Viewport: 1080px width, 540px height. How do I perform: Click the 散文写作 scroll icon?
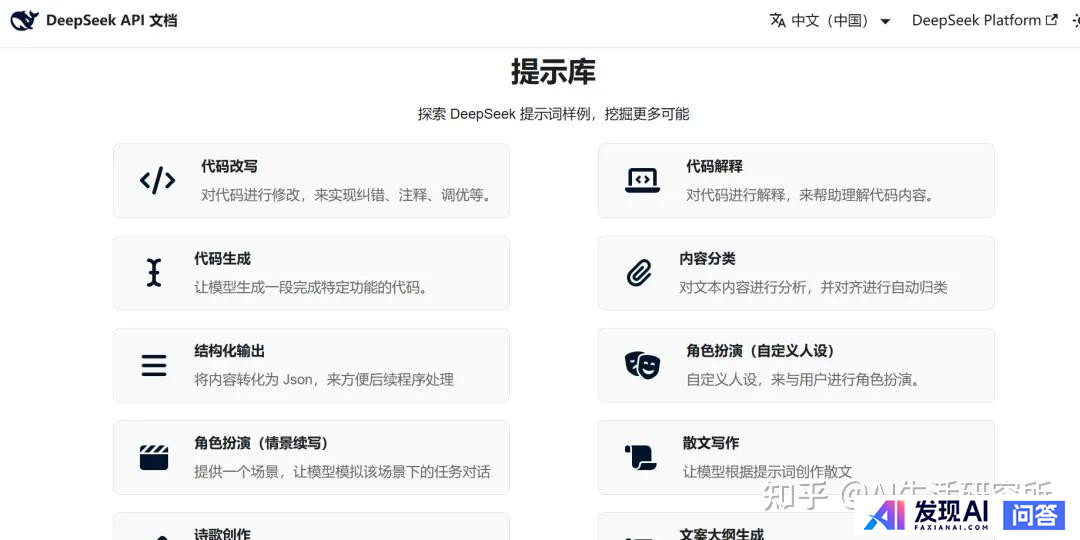641,457
